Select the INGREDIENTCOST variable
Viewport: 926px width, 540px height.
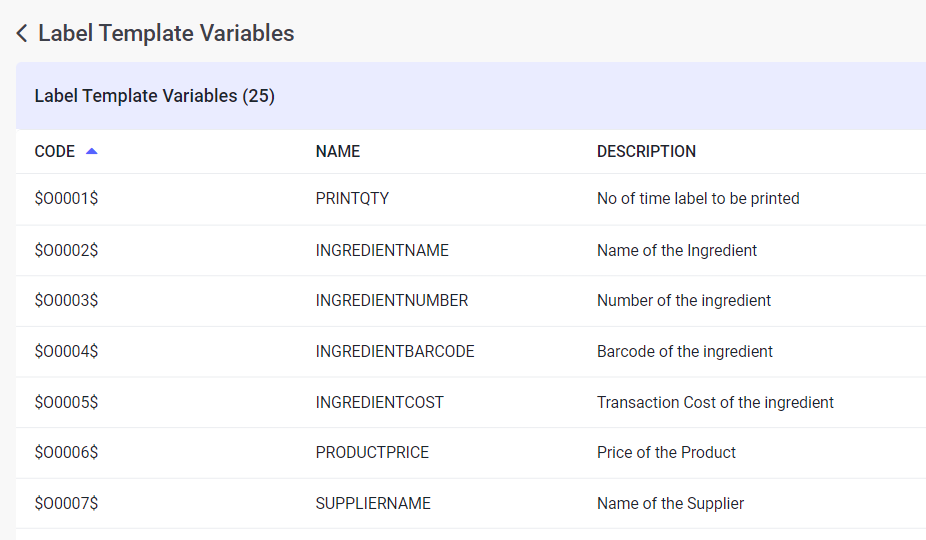coord(380,403)
